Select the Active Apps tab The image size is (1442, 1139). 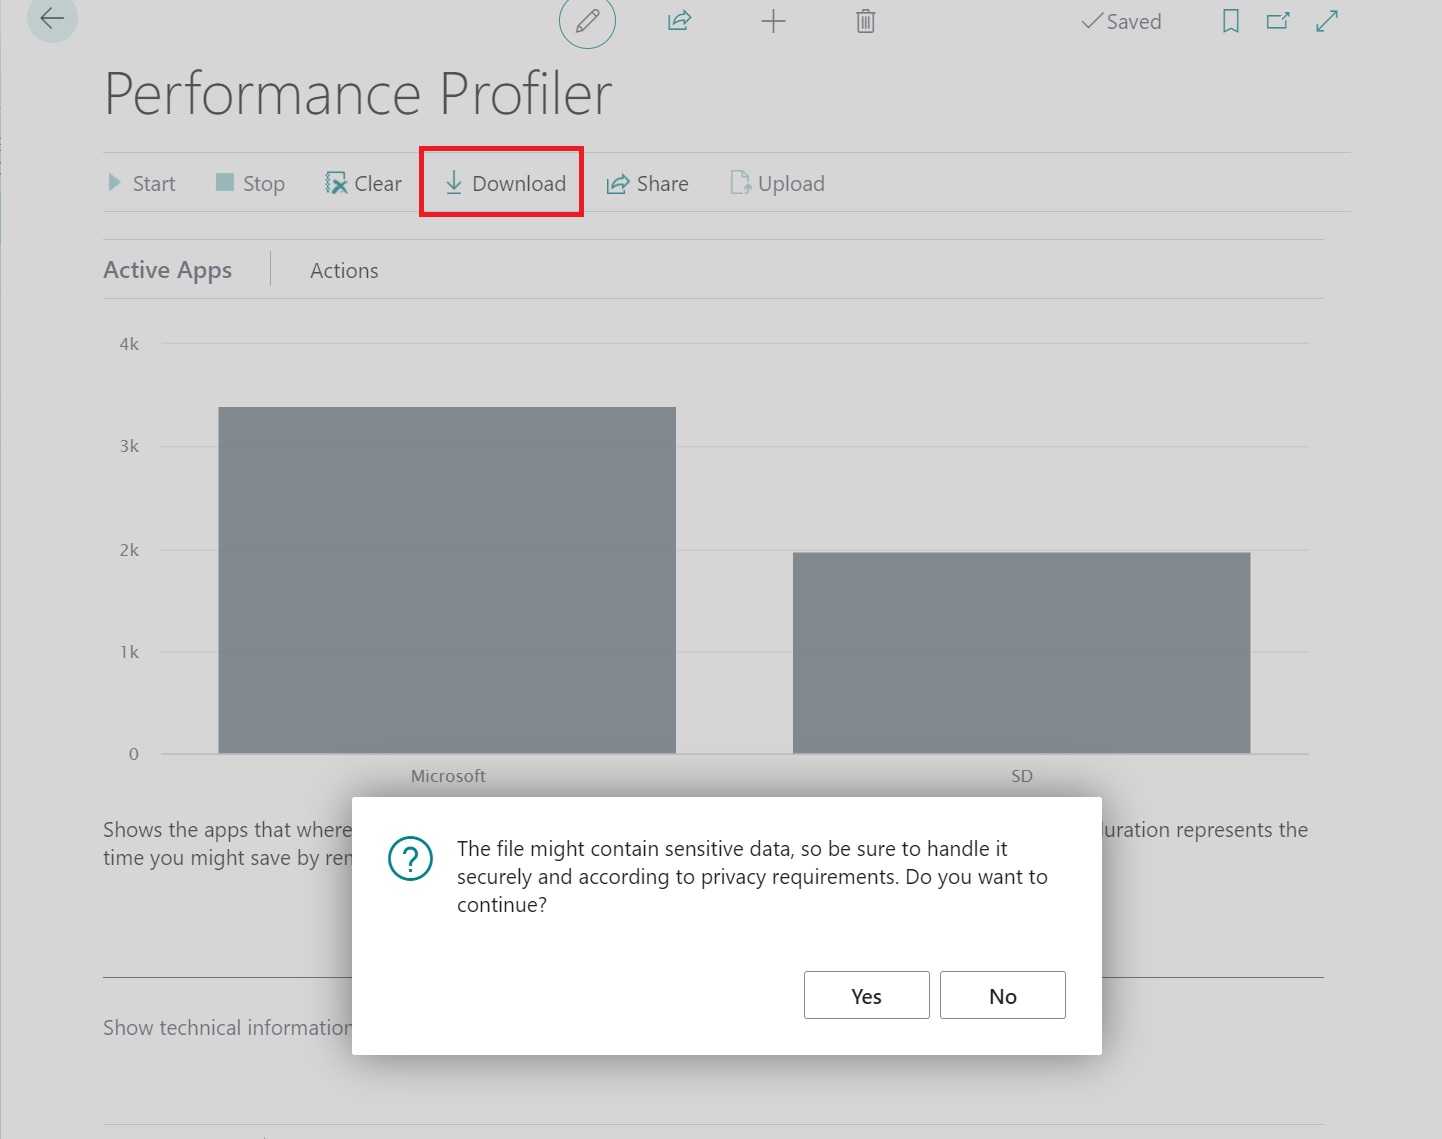coord(167,270)
